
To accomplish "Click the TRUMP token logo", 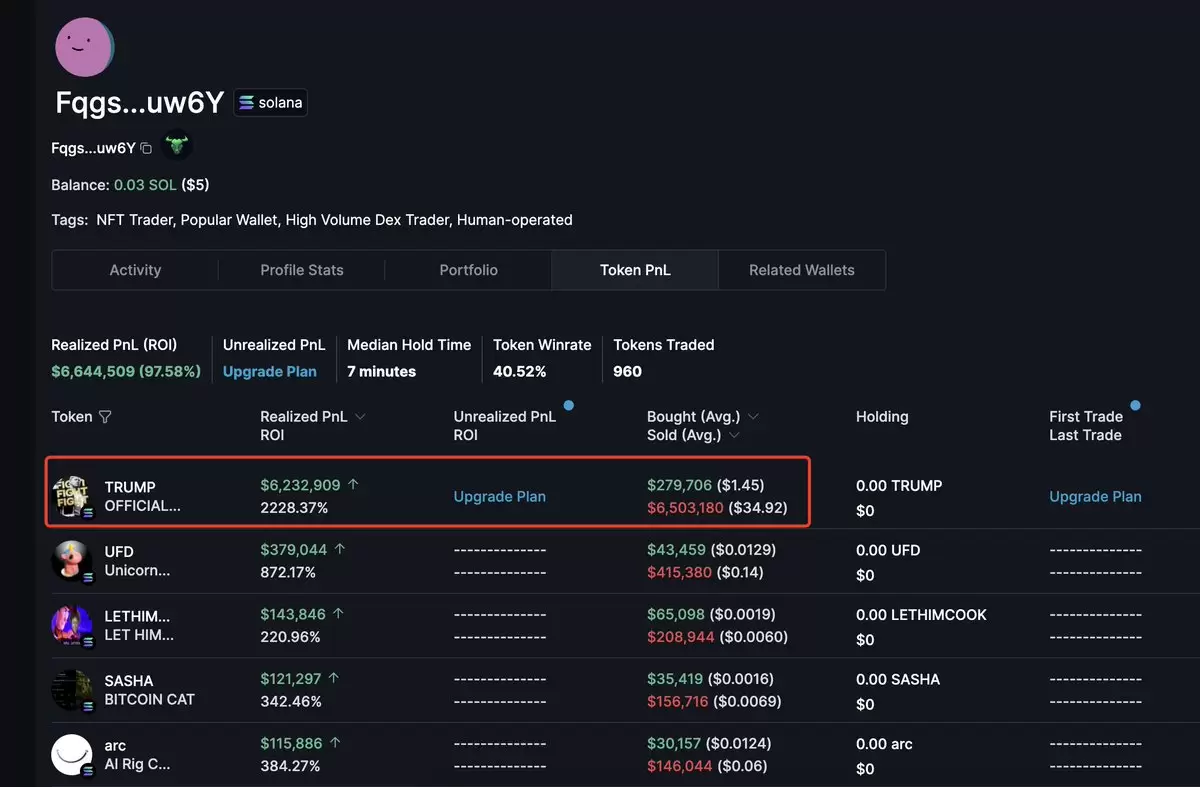I will [x=72, y=496].
